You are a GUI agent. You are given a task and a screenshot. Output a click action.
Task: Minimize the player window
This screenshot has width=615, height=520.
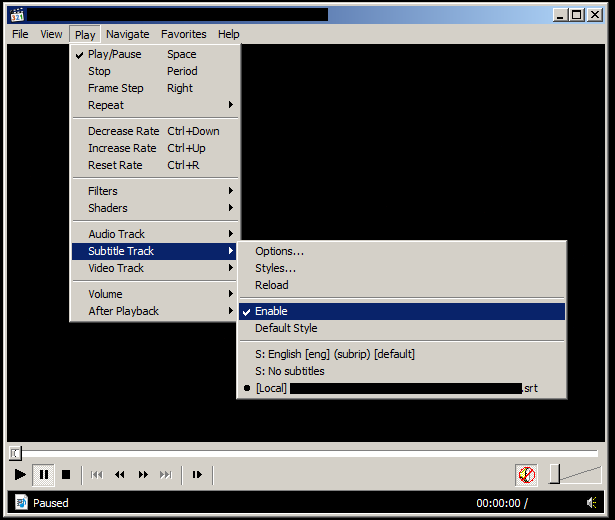coord(560,15)
